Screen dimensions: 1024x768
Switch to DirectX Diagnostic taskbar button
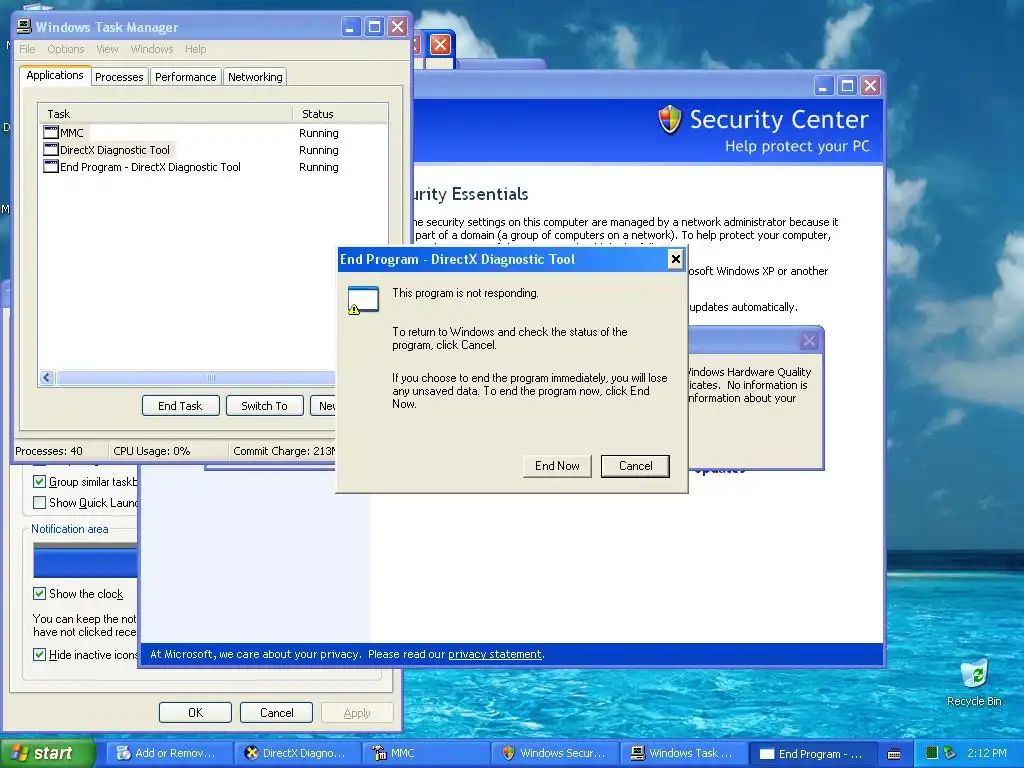[x=297, y=753]
